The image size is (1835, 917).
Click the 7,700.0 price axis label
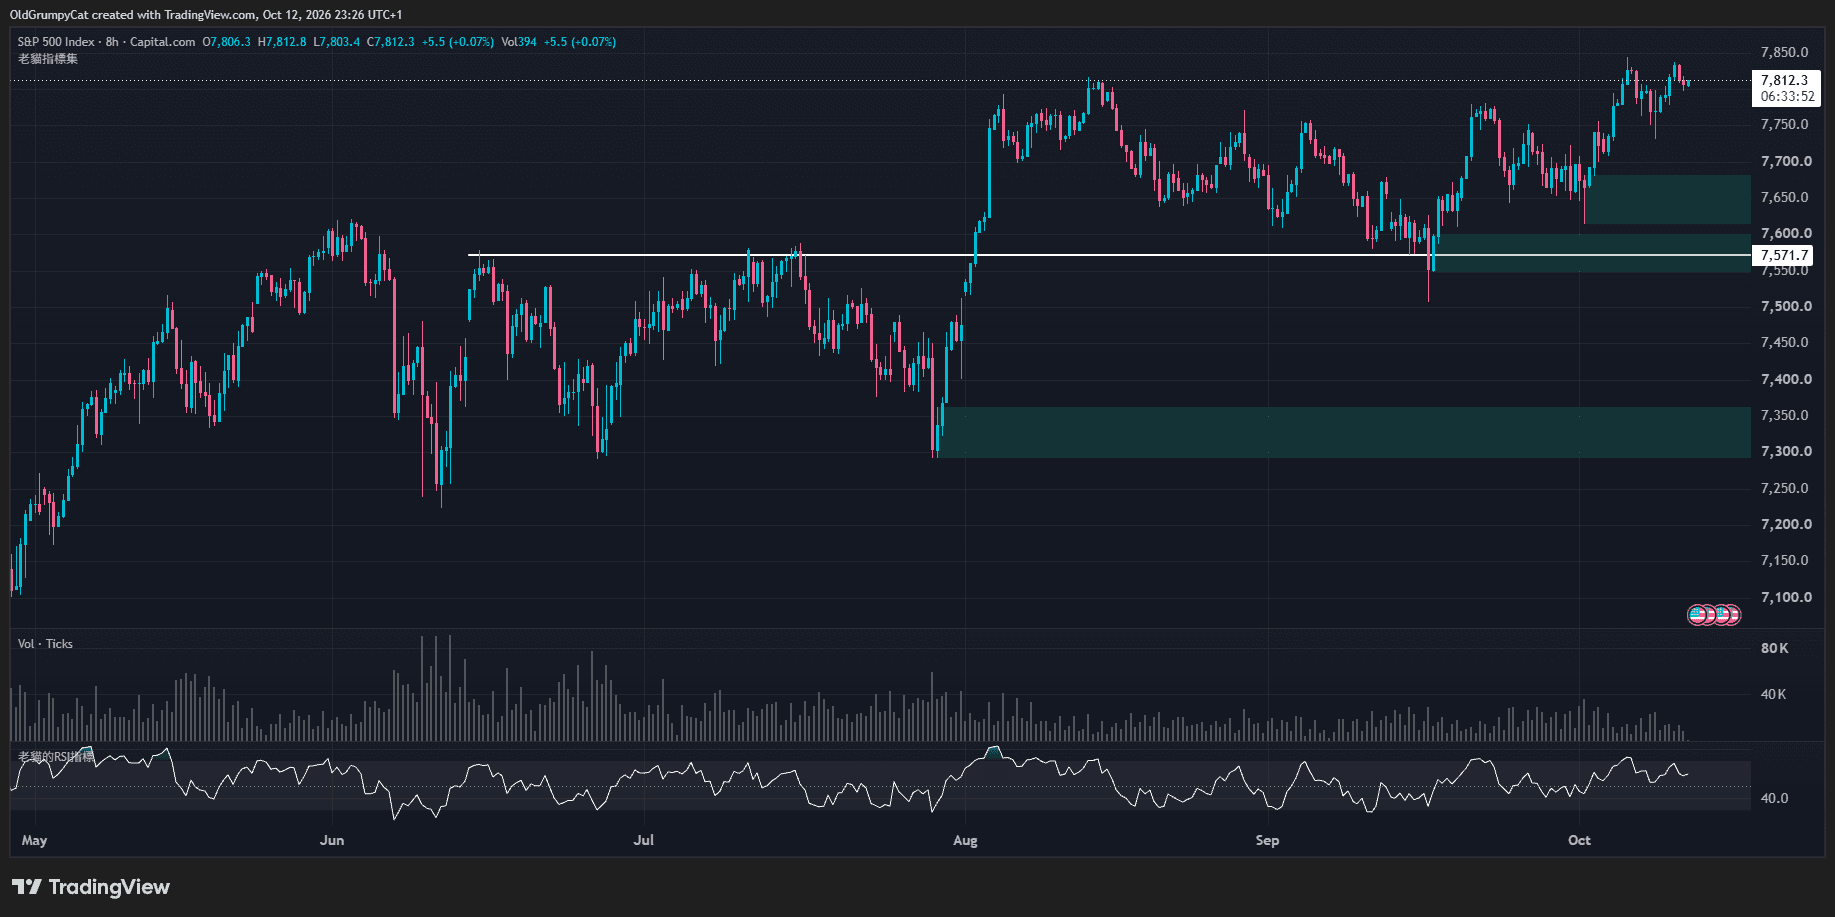pyautogui.click(x=1786, y=161)
